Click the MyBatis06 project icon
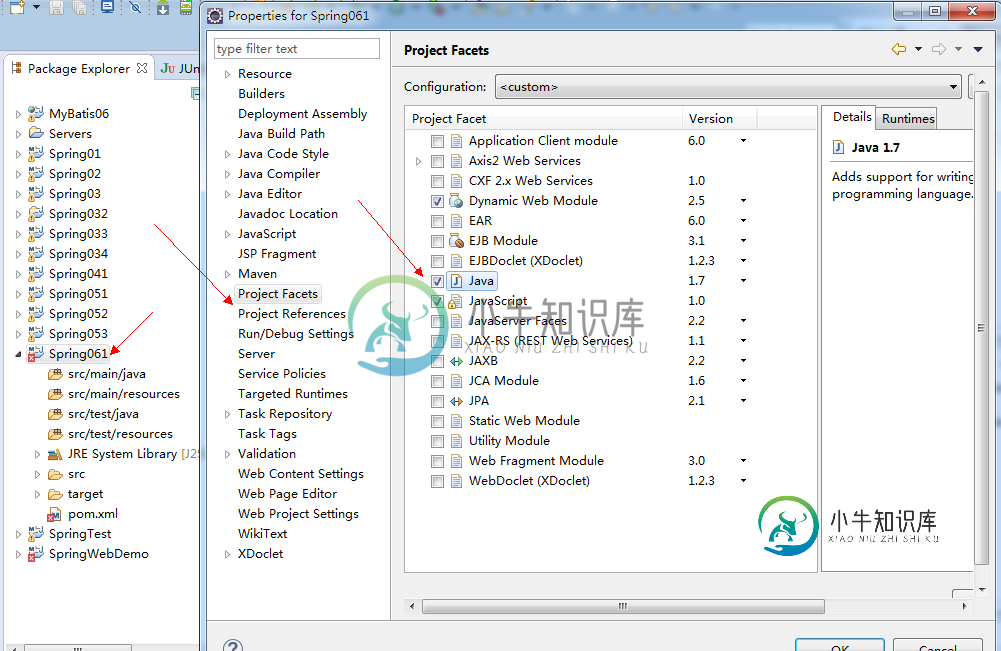This screenshot has height=651, width=1001. click(x=36, y=114)
